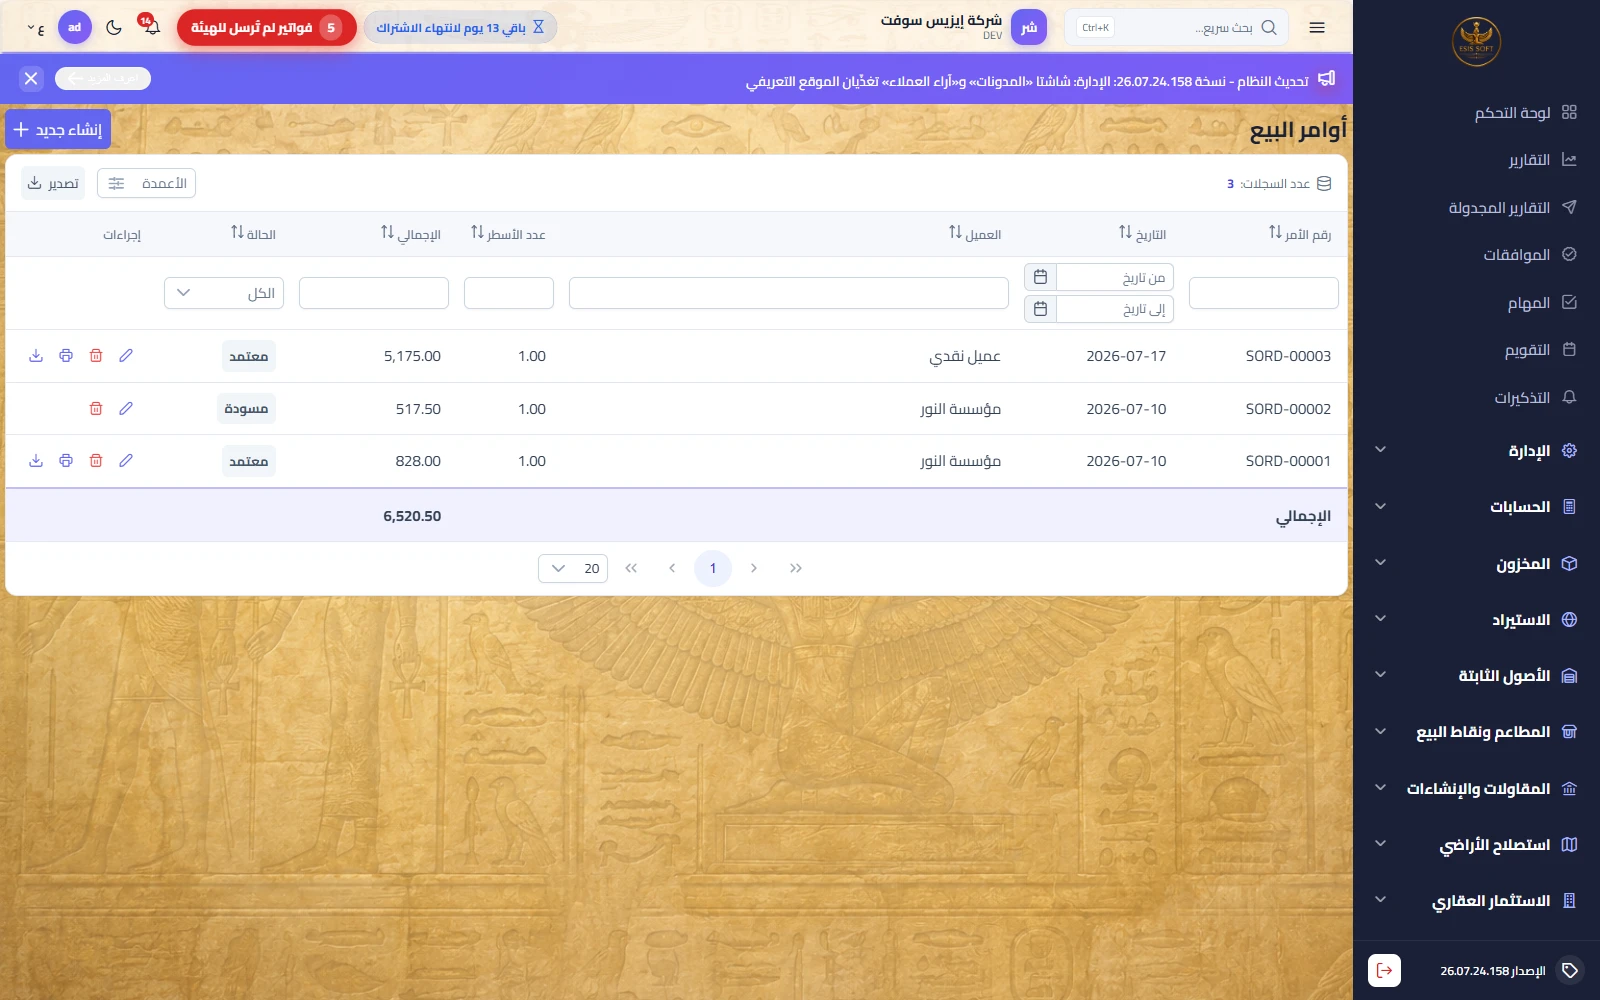The image size is (1600, 1000).
Task: Edit order SORD-00001 pencil icon
Action: coord(126,461)
